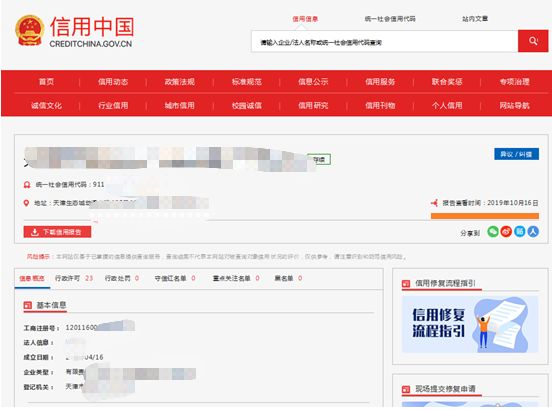Click the red icon beside 基本信息
The width and height of the screenshot is (552, 410).
pos(27,305)
